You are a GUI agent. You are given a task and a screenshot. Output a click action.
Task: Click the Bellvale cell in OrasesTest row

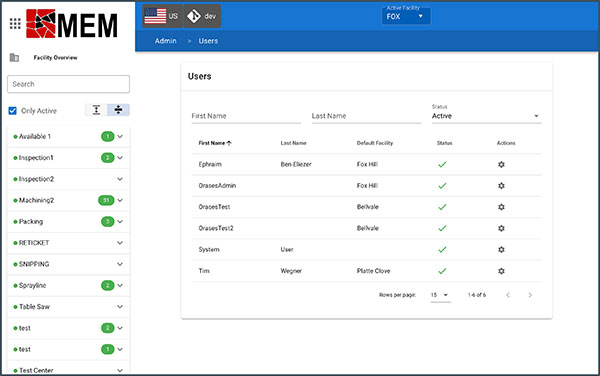point(368,207)
